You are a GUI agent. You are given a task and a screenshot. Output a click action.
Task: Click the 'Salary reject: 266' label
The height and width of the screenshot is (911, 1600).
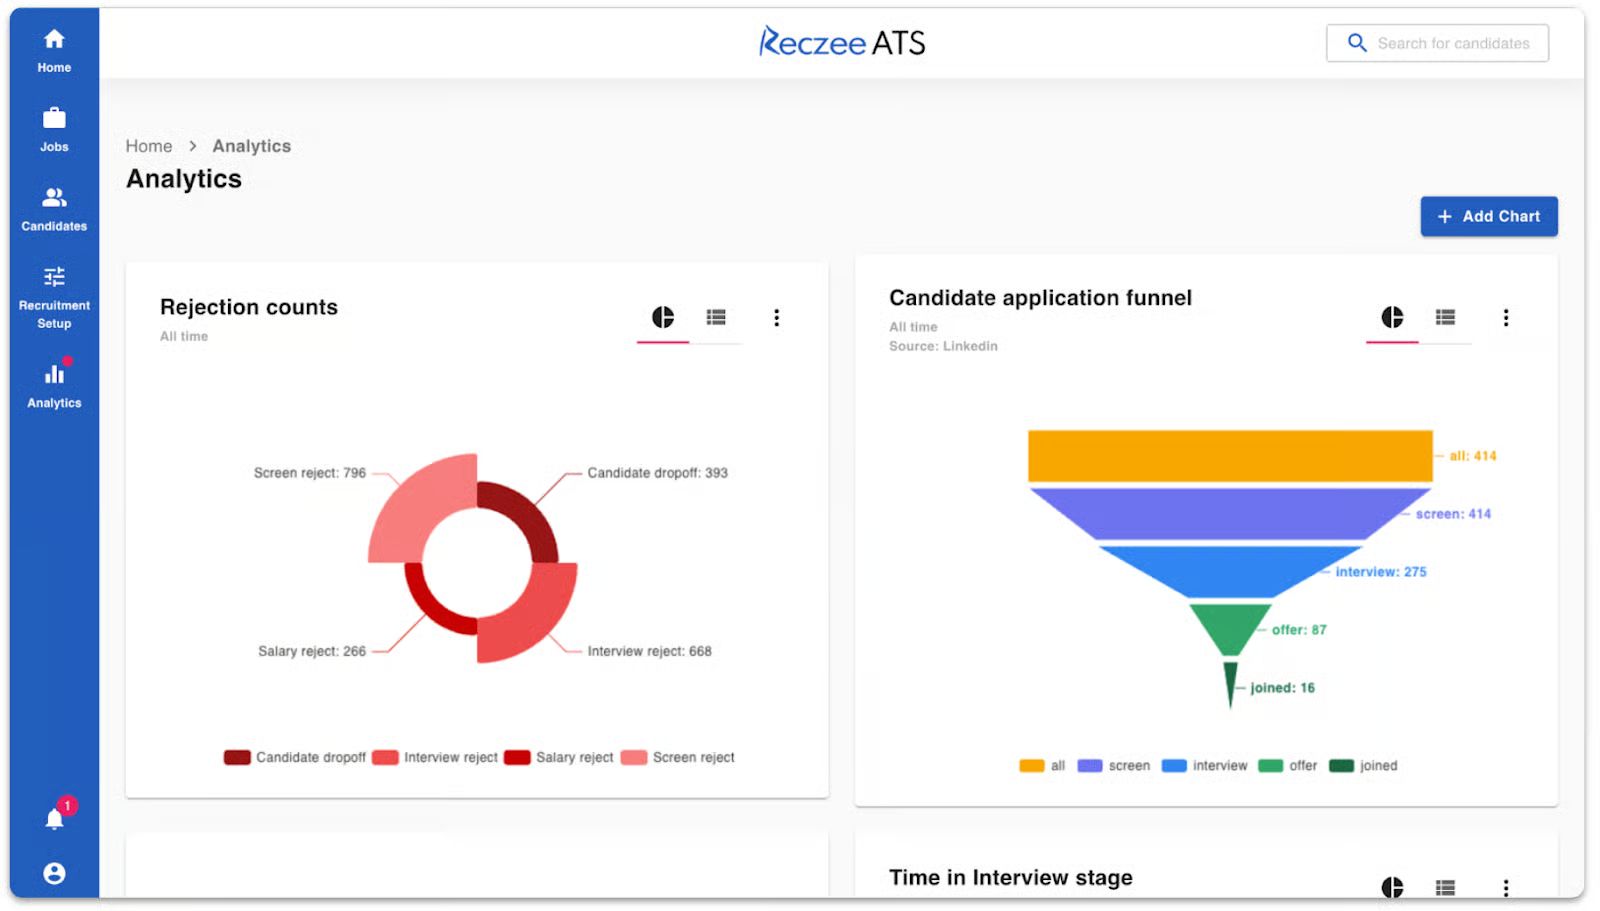312,651
